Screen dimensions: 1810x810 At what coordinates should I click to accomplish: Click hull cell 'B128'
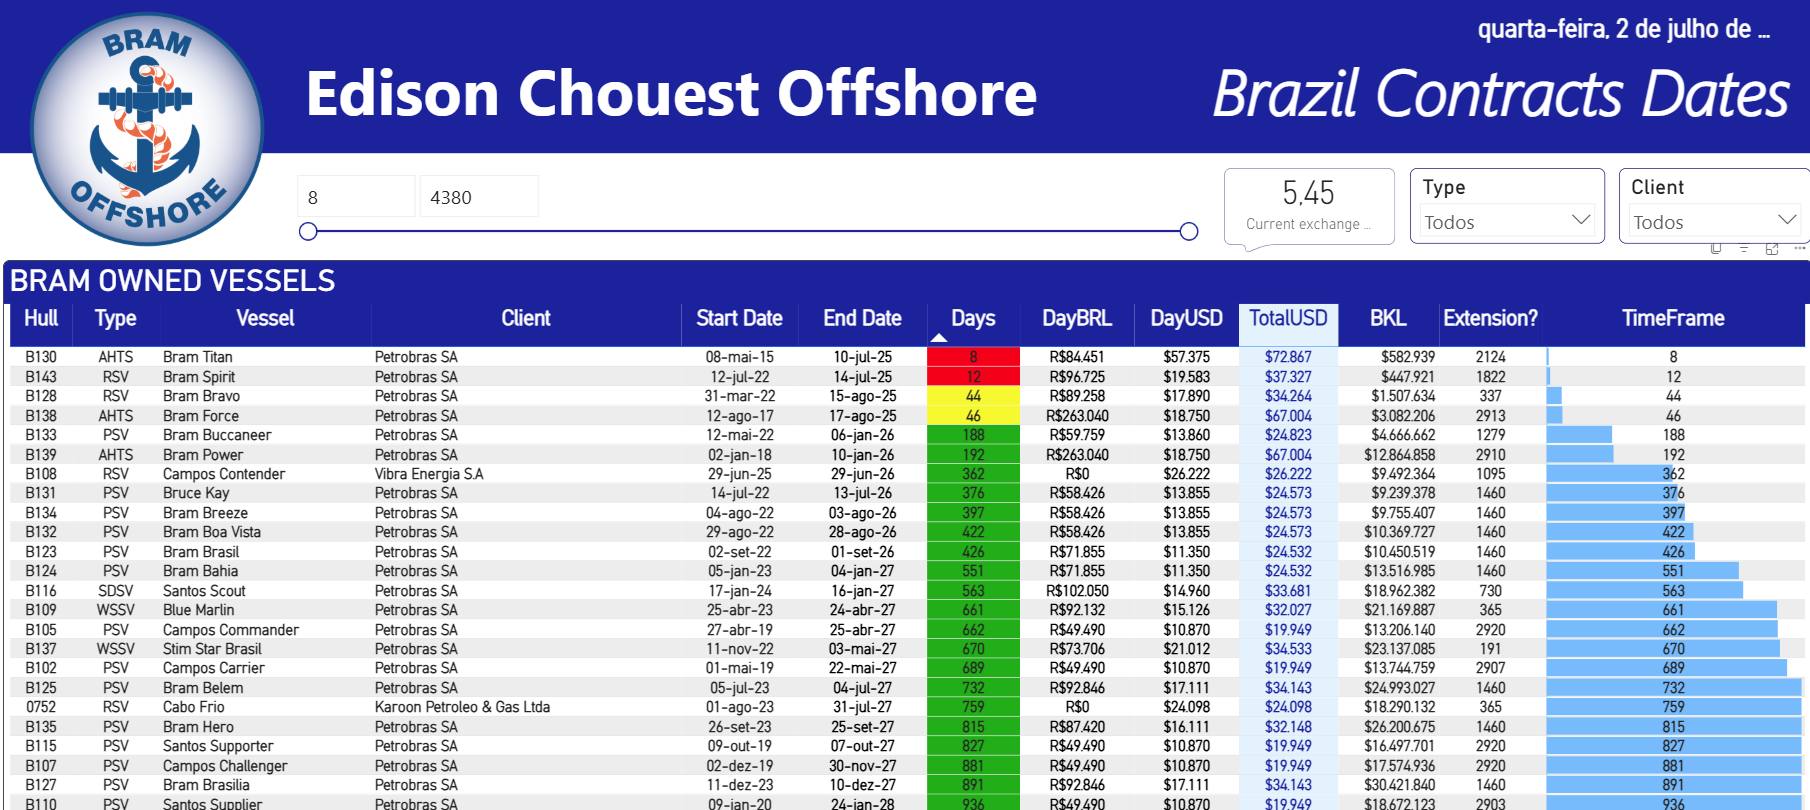[x=41, y=396]
